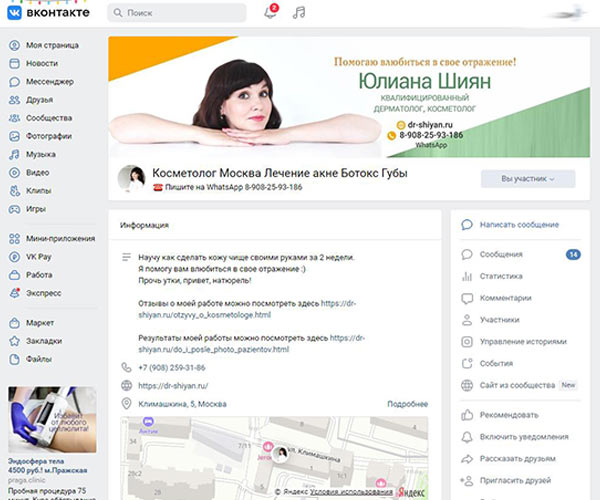Open Друзья icon in sidebar

click(x=14, y=100)
